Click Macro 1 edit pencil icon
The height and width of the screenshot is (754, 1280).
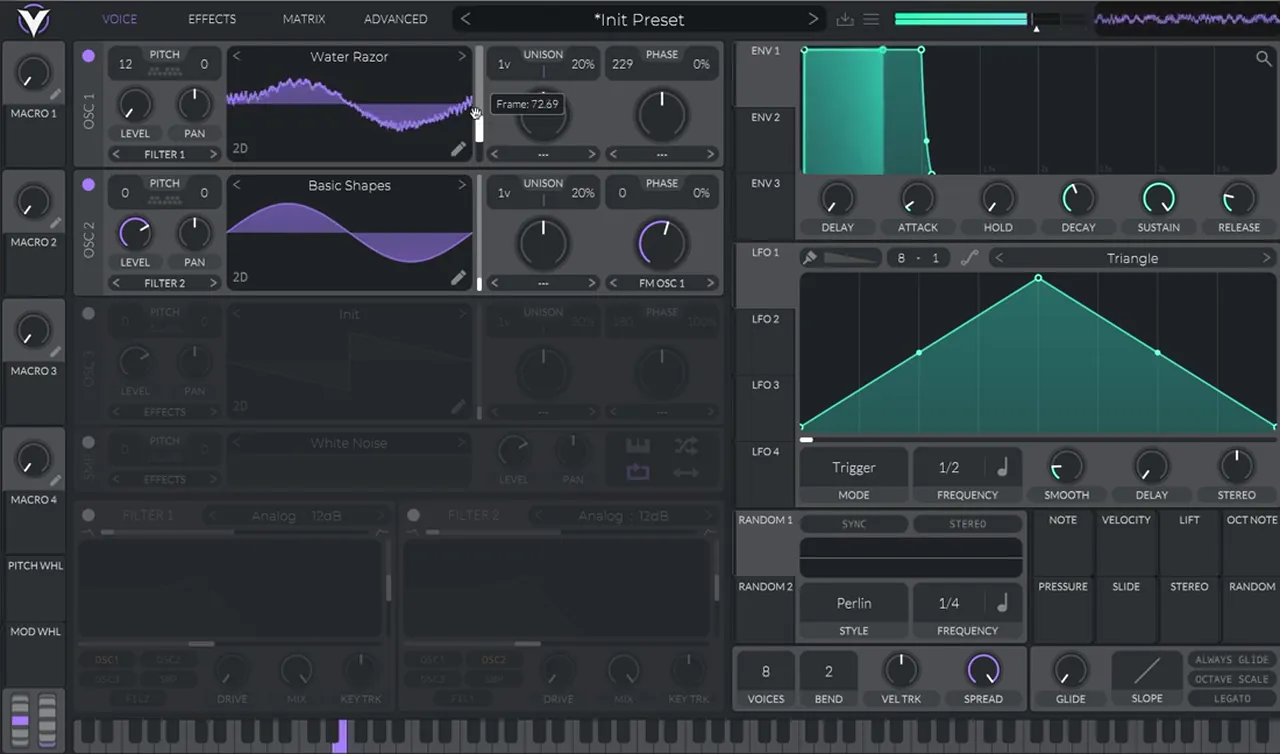[x=56, y=95]
